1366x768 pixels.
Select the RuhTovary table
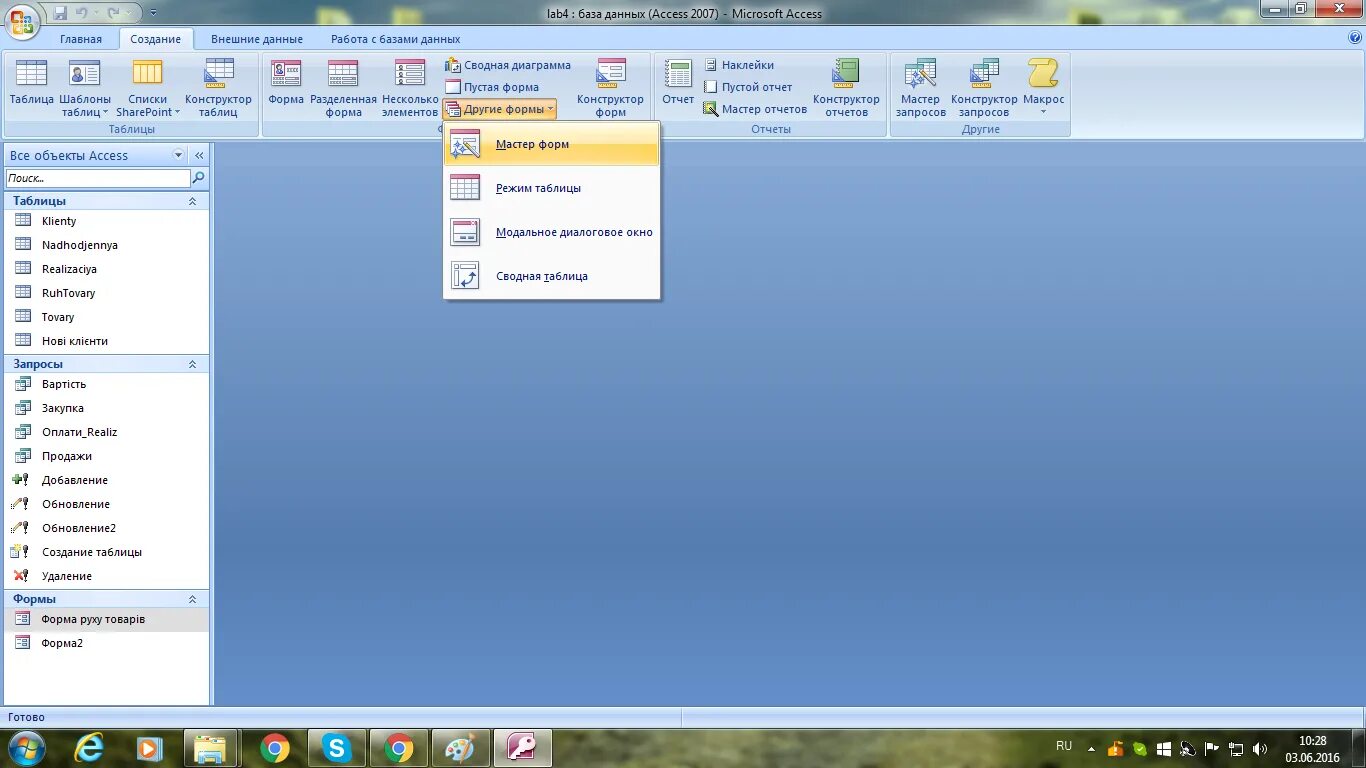[x=106, y=293]
